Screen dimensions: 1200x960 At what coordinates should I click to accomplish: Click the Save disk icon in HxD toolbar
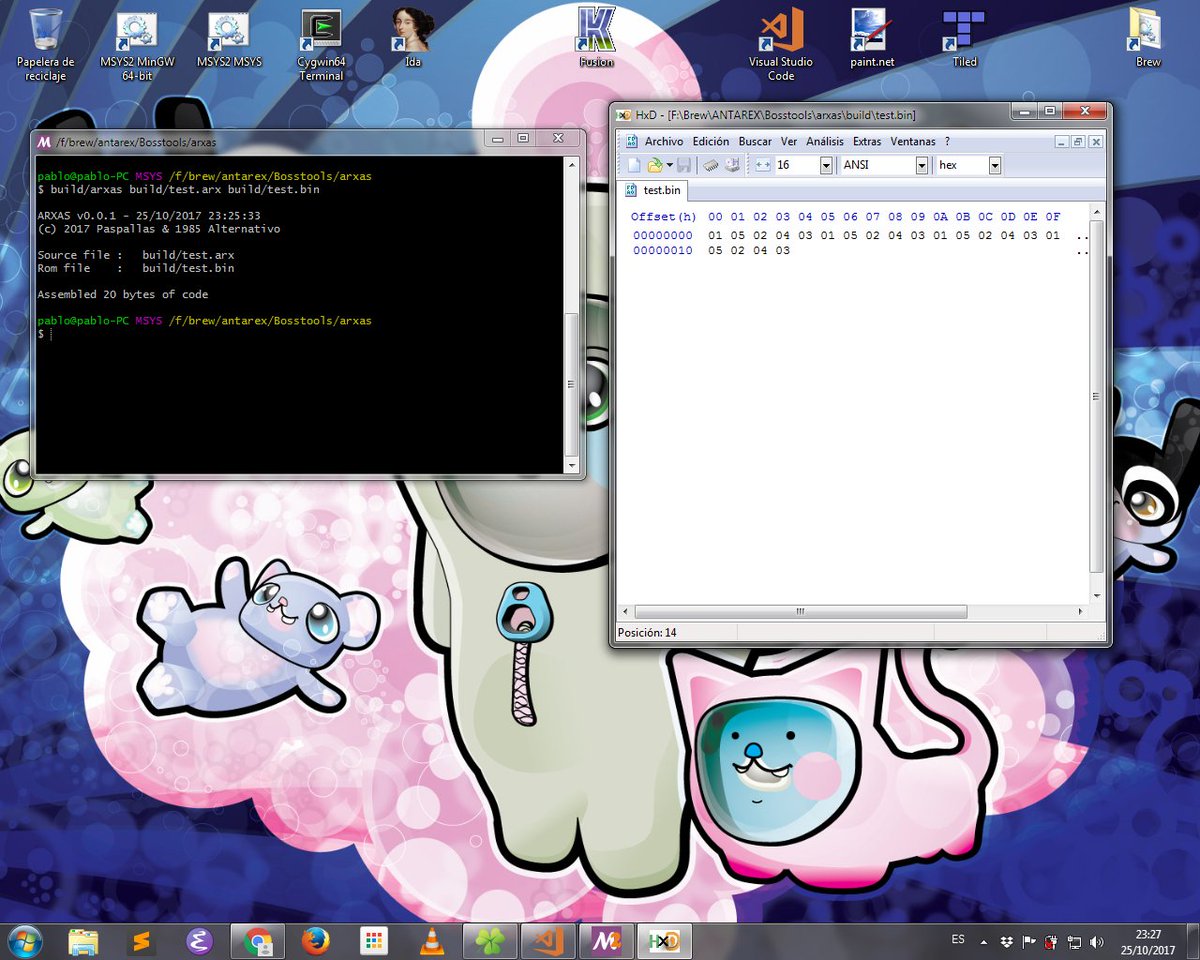[x=684, y=165]
